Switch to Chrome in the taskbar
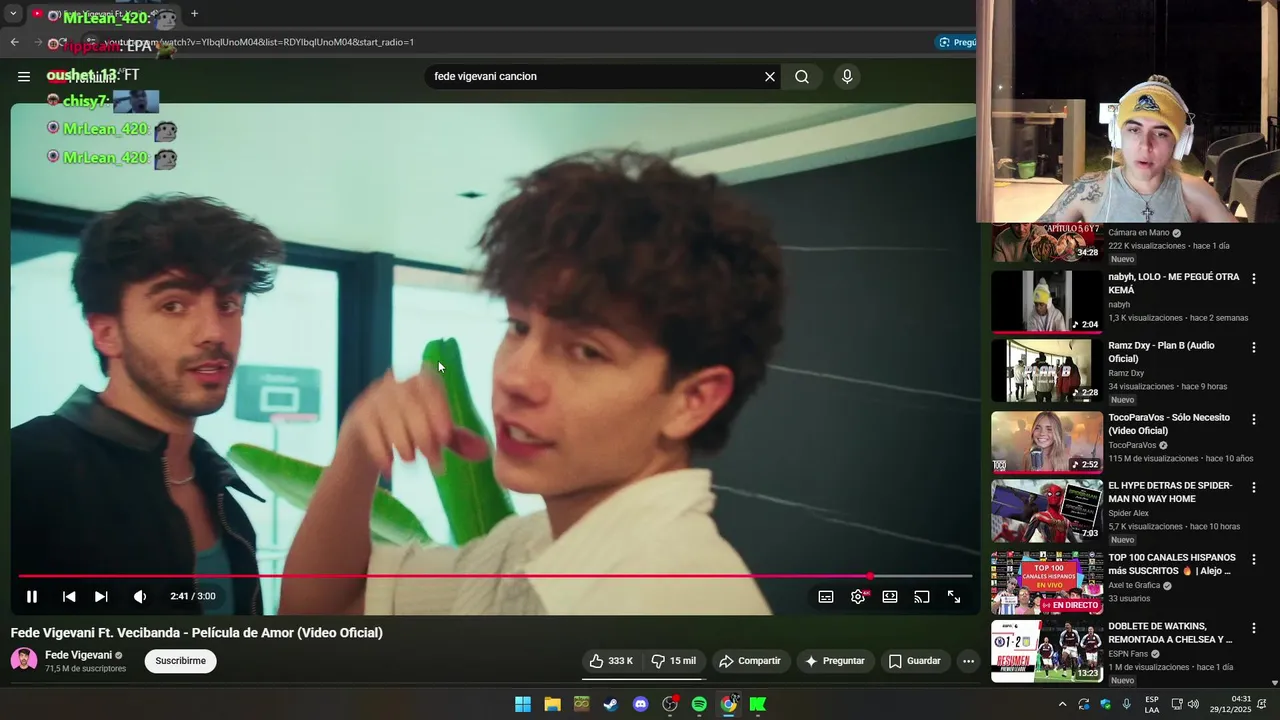 point(729,704)
